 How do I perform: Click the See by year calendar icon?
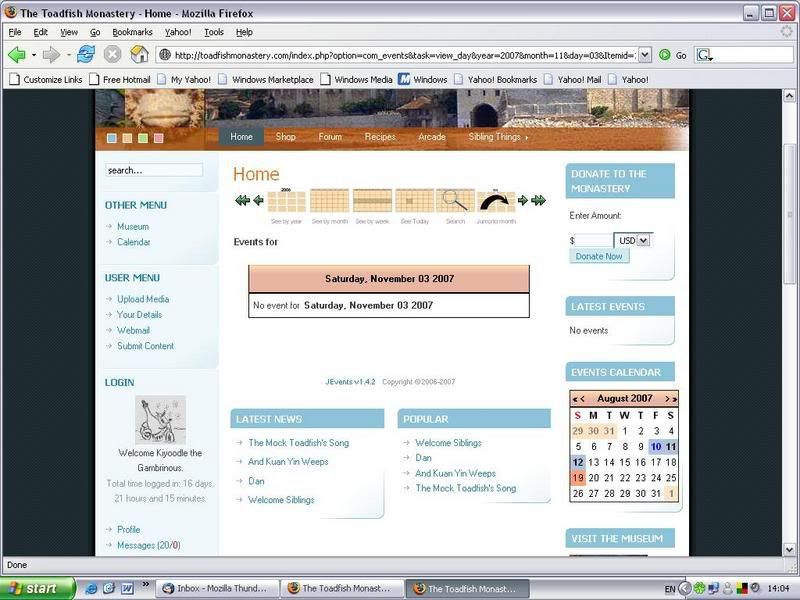286,201
